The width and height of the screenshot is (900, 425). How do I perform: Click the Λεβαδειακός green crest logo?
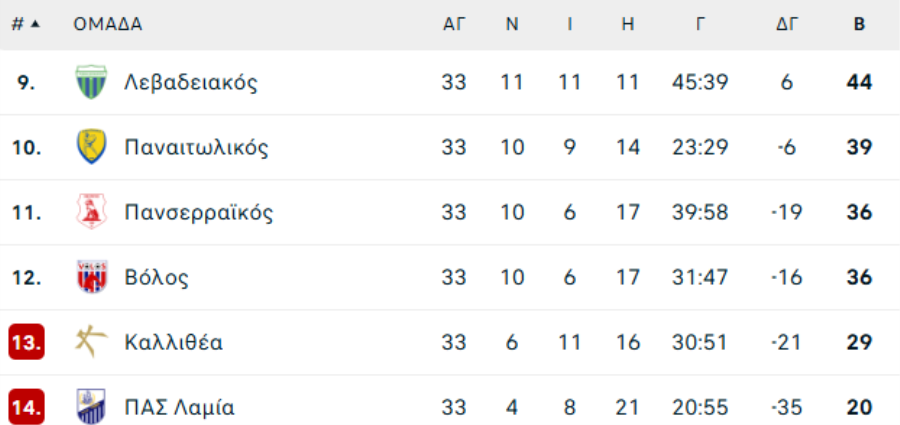(91, 82)
